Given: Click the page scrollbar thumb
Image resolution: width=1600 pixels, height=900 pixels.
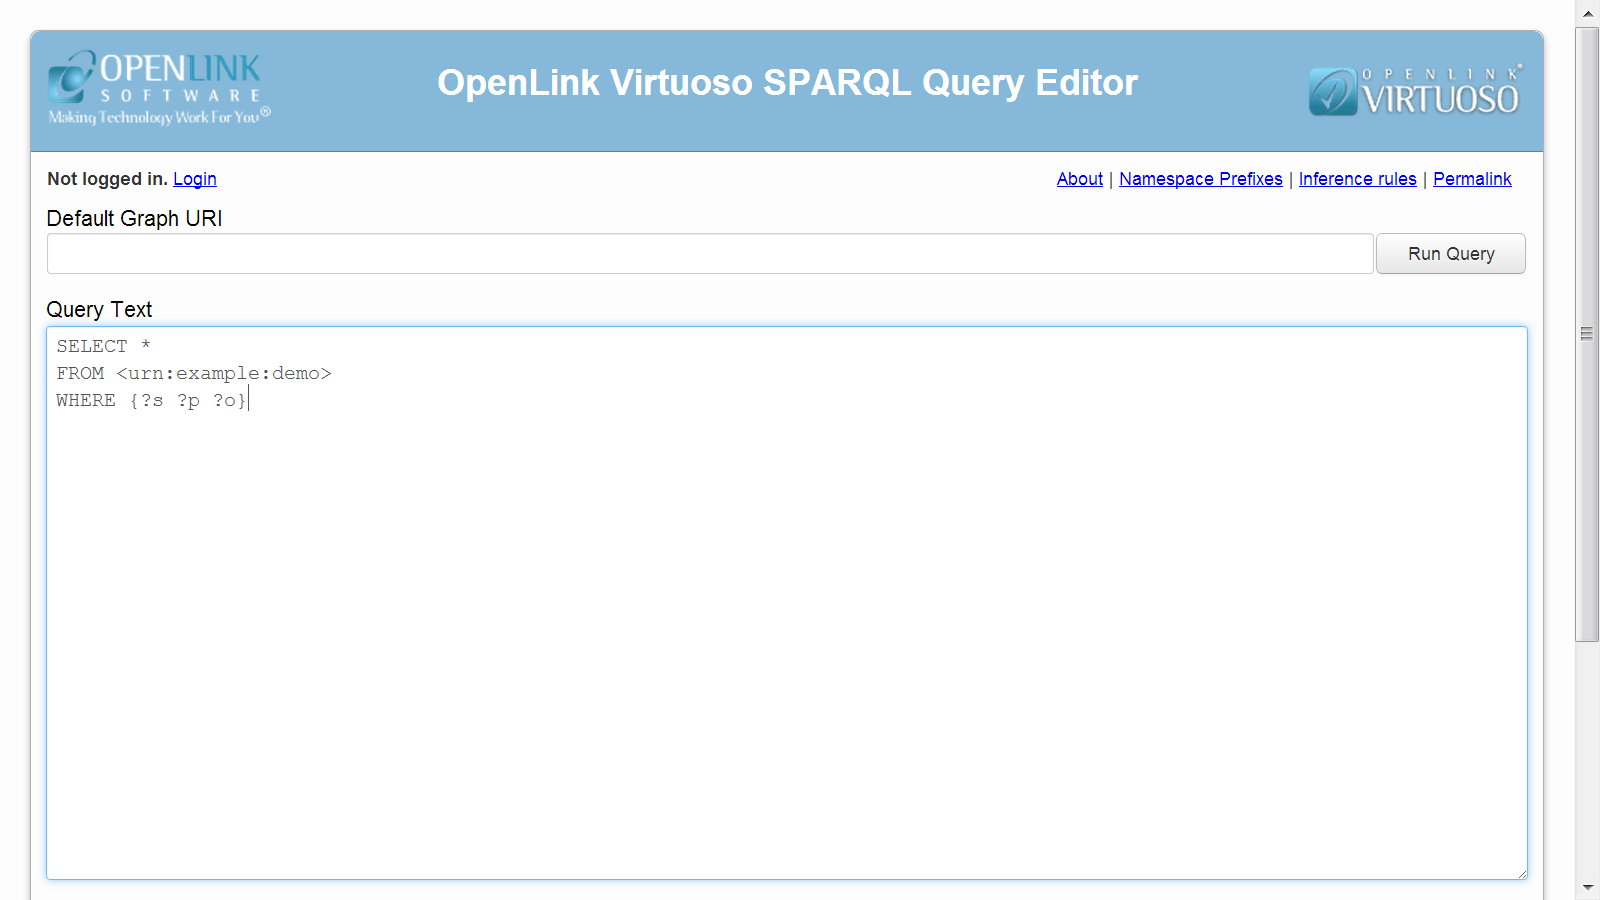Looking at the screenshot, I should tap(1587, 334).
